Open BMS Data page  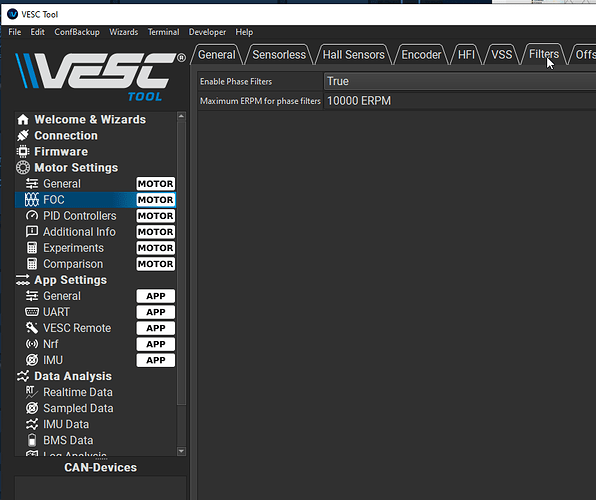(68, 440)
